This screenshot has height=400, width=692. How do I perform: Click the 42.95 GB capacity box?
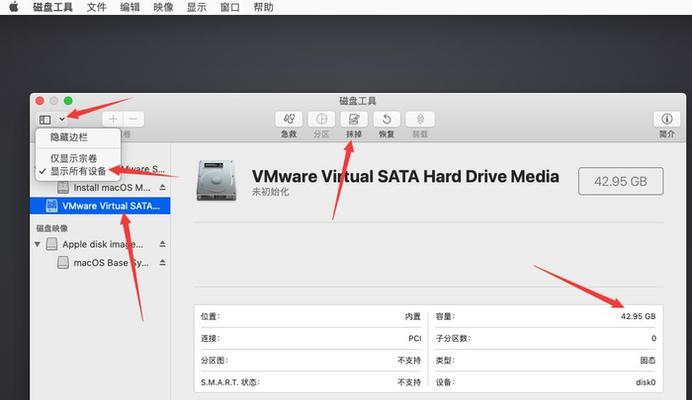pyautogui.click(x=621, y=181)
